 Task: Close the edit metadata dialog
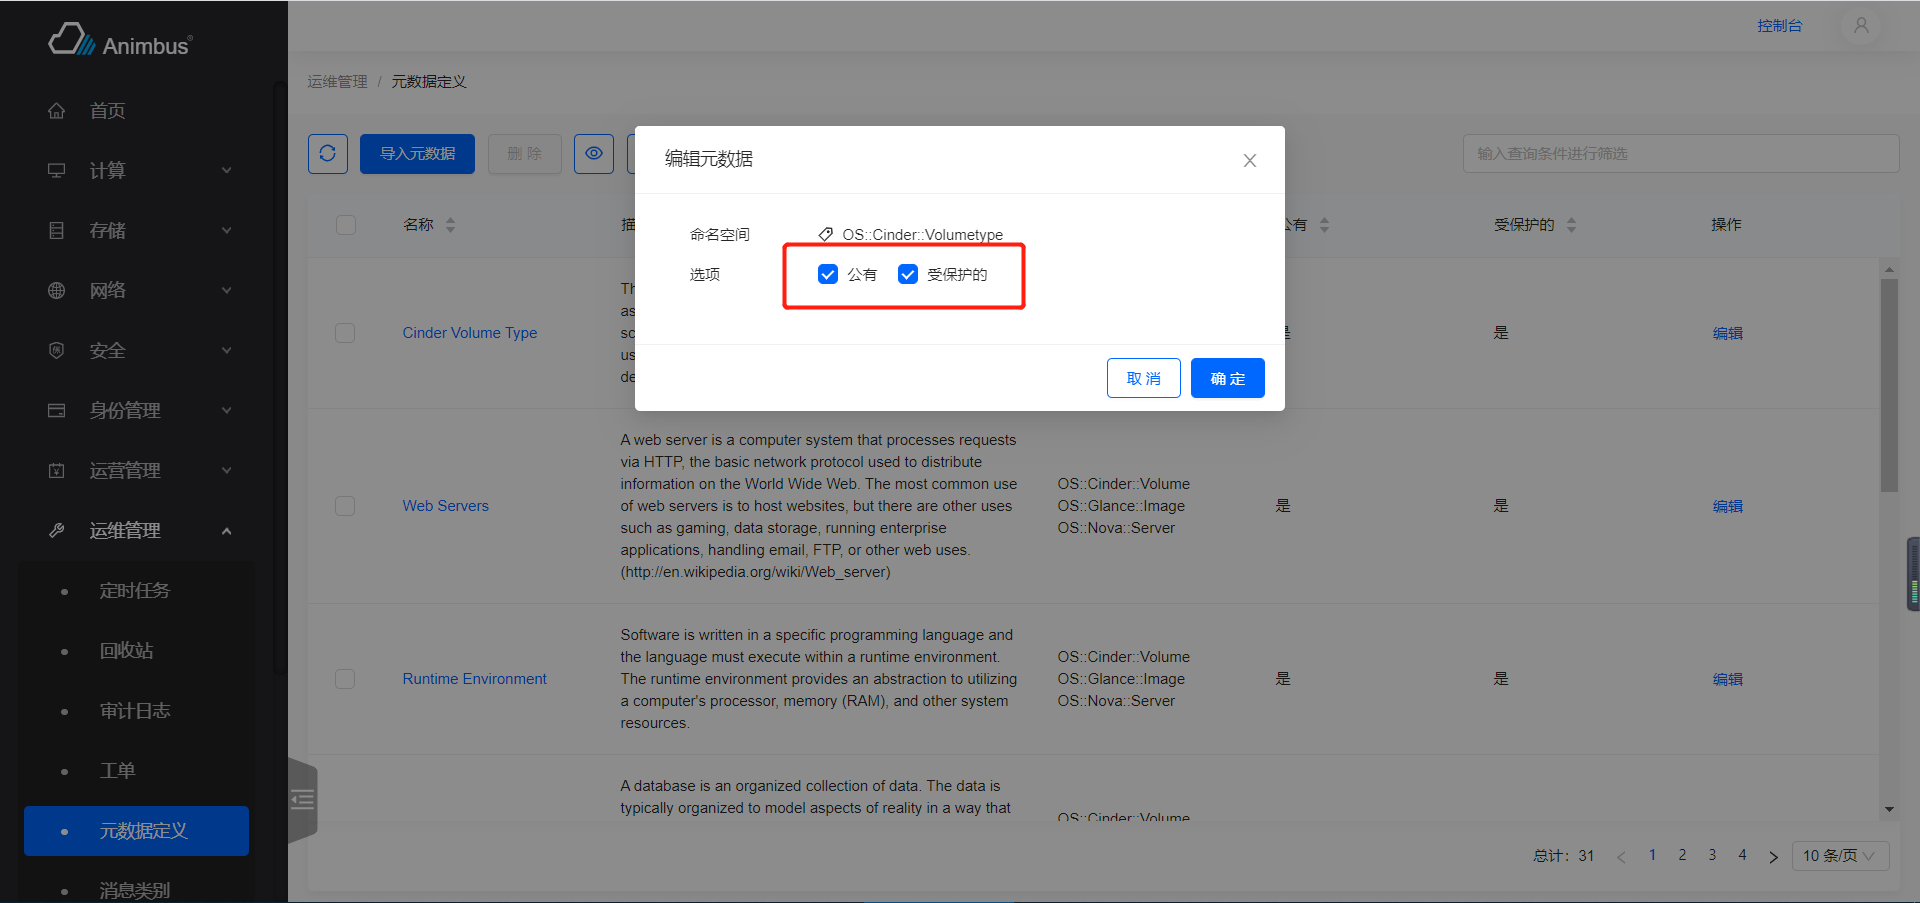(x=1249, y=161)
